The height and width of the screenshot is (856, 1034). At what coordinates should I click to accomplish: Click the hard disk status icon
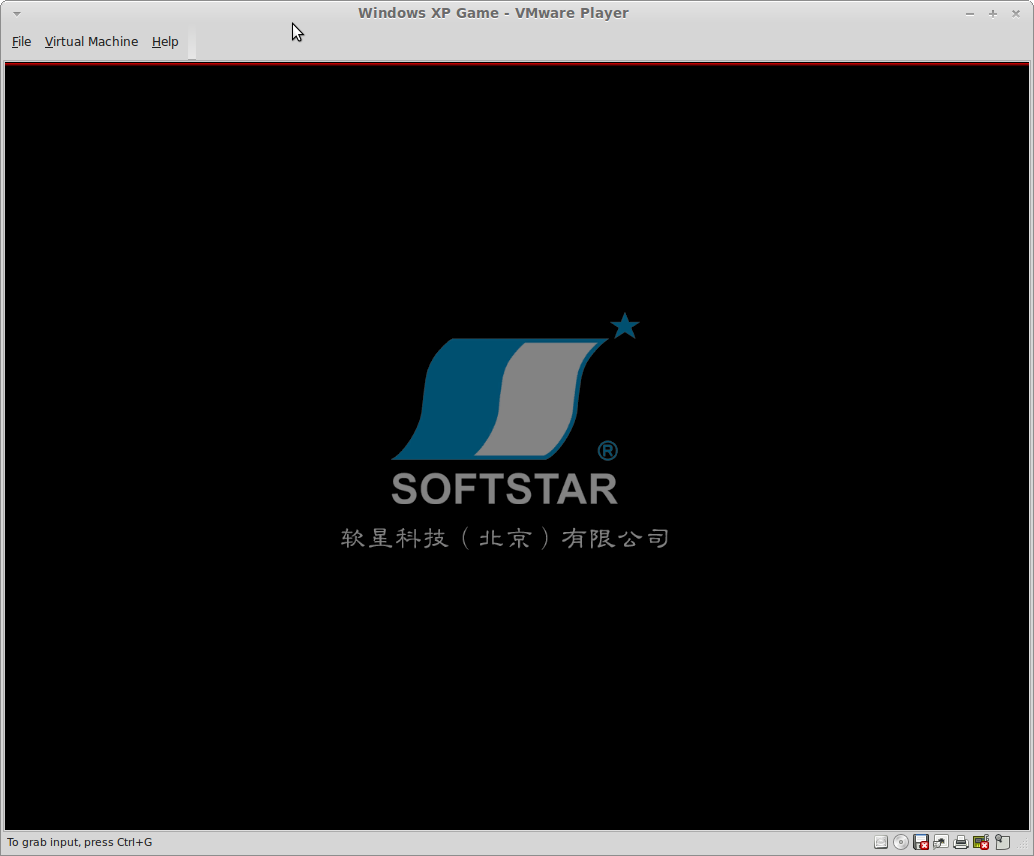[x=880, y=842]
